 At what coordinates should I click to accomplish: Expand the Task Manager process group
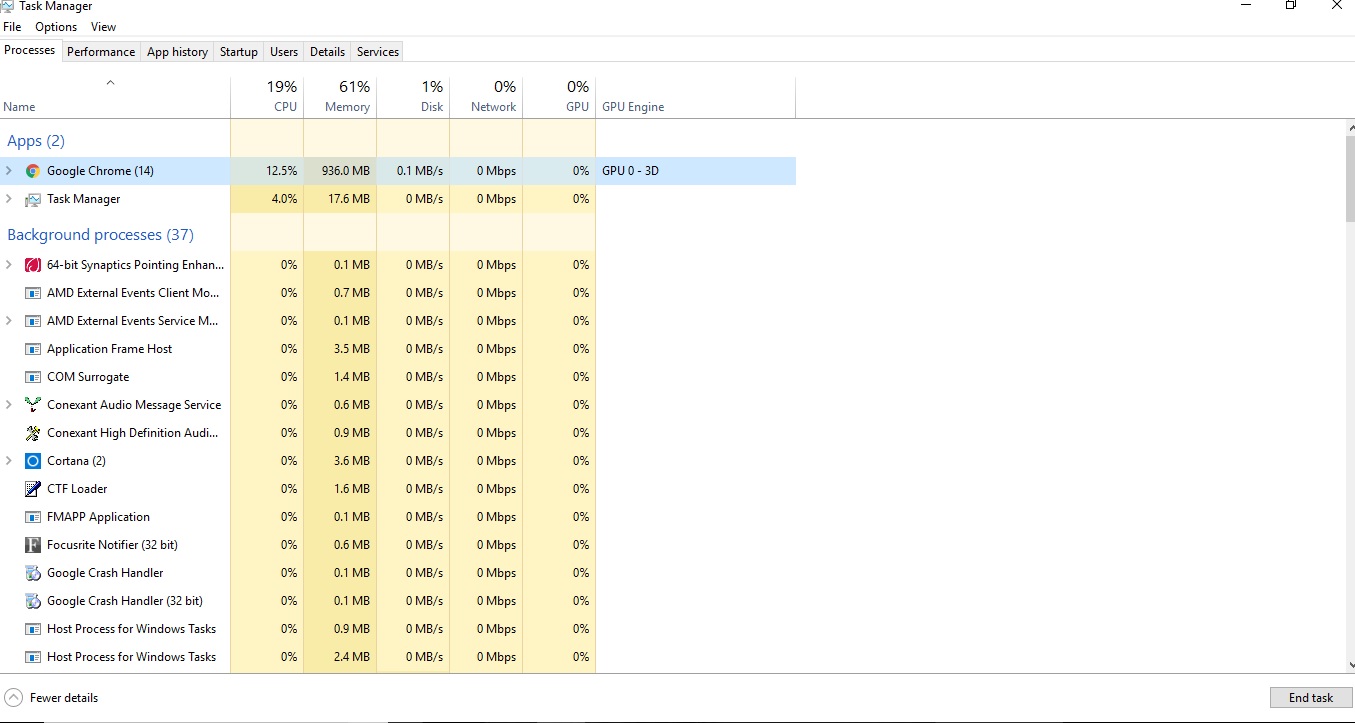tap(9, 199)
